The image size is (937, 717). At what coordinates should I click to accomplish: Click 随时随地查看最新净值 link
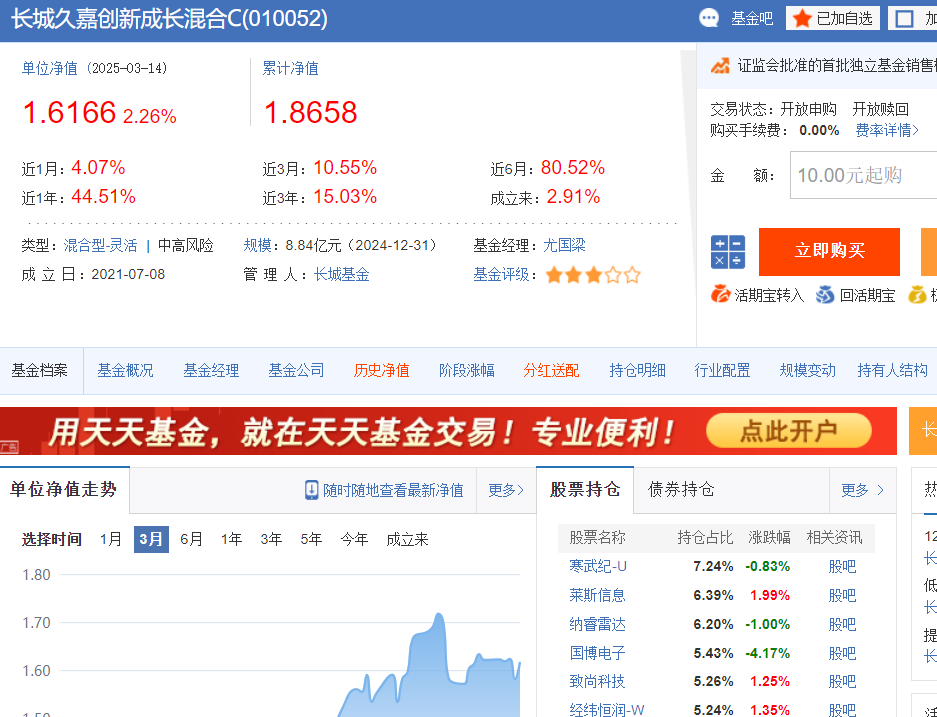point(393,491)
